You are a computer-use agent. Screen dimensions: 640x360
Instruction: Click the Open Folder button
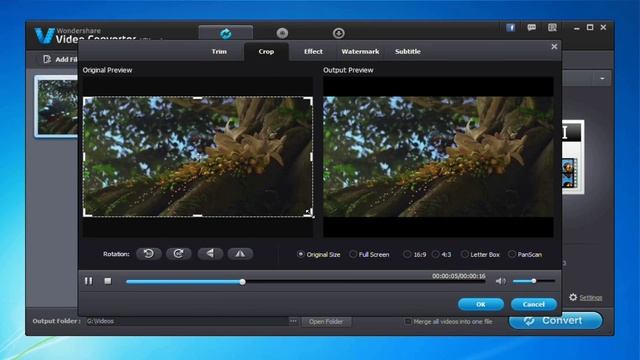click(326, 322)
